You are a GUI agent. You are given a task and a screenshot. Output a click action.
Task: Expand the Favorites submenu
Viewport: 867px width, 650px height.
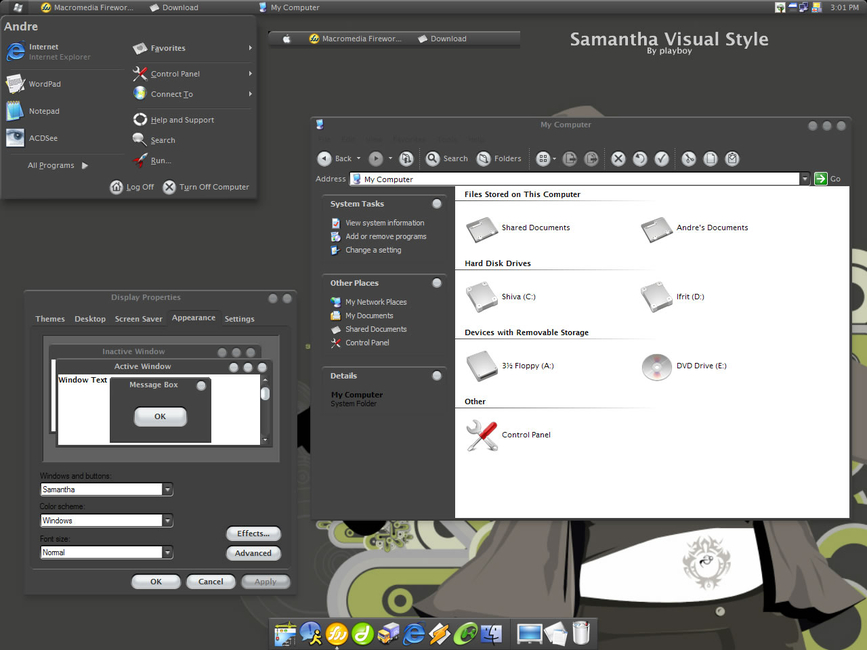(x=192, y=48)
